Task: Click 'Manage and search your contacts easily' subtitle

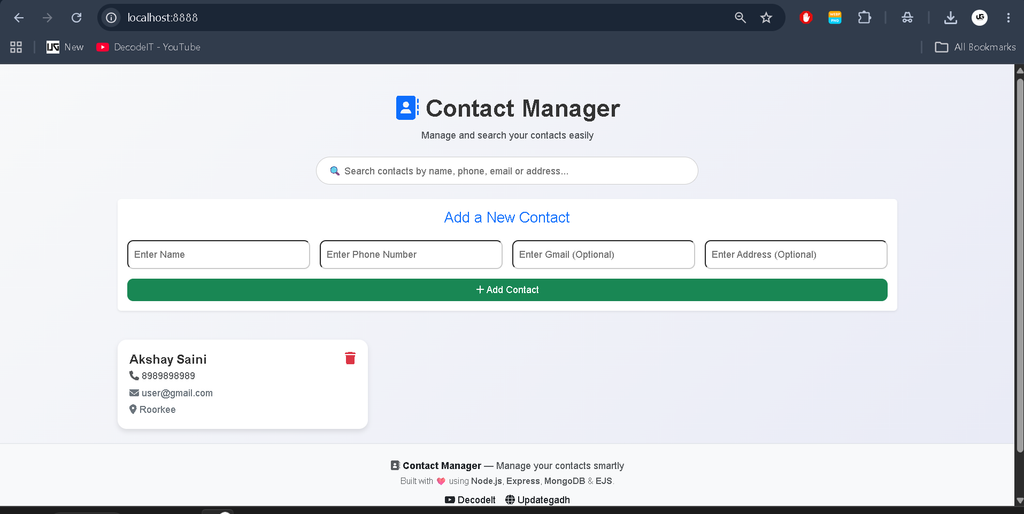Action: coord(507,135)
